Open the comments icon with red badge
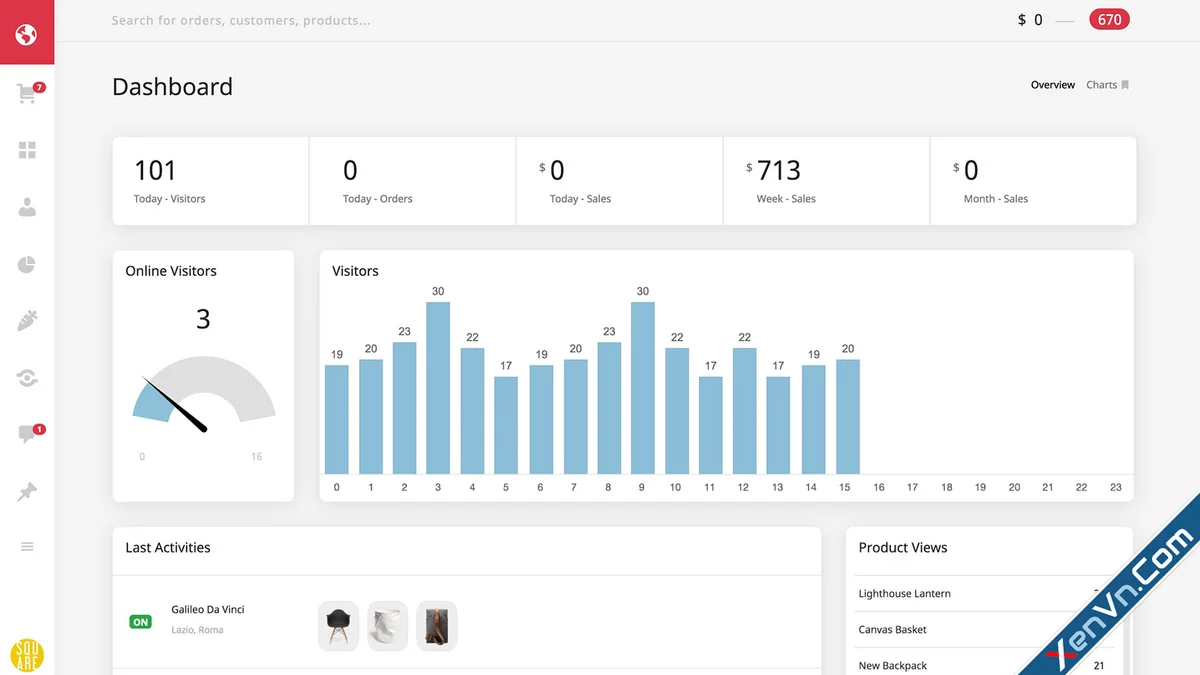 pos(27,433)
